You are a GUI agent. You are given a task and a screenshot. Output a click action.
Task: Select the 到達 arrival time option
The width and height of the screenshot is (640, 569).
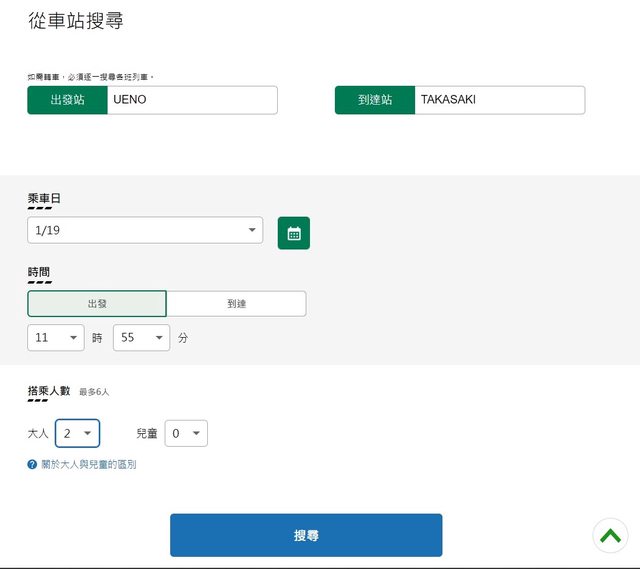pyautogui.click(x=236, y=304)
